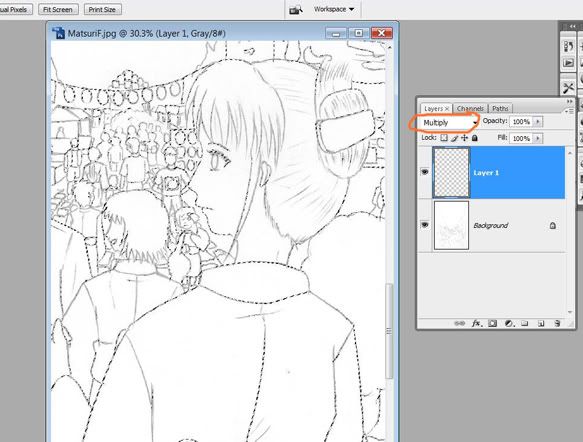Close the MatsuriF.jpg document window

[381, 33]
